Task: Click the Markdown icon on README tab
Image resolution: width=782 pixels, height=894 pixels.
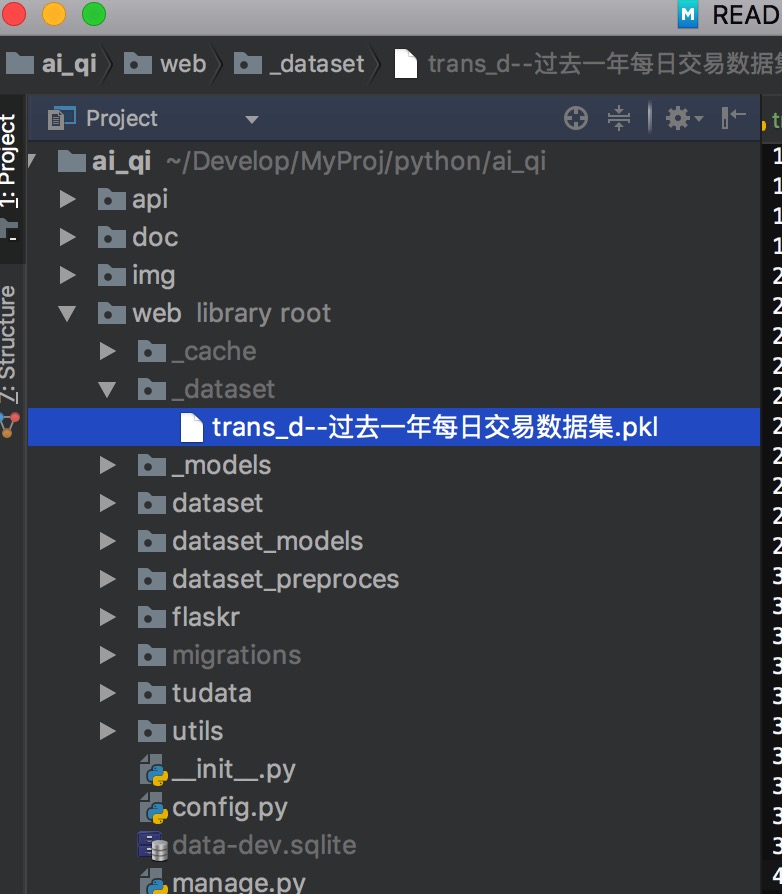Action: [x=688, y=14]
